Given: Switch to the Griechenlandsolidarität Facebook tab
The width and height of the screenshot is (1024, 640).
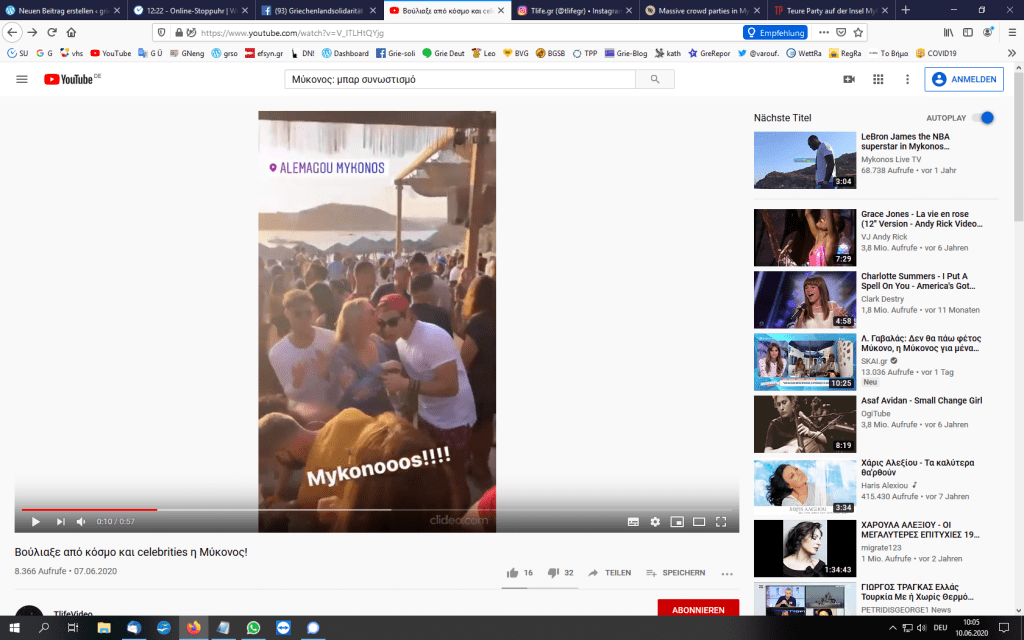Looking at the screenshot, I should (x=317, y=10).
